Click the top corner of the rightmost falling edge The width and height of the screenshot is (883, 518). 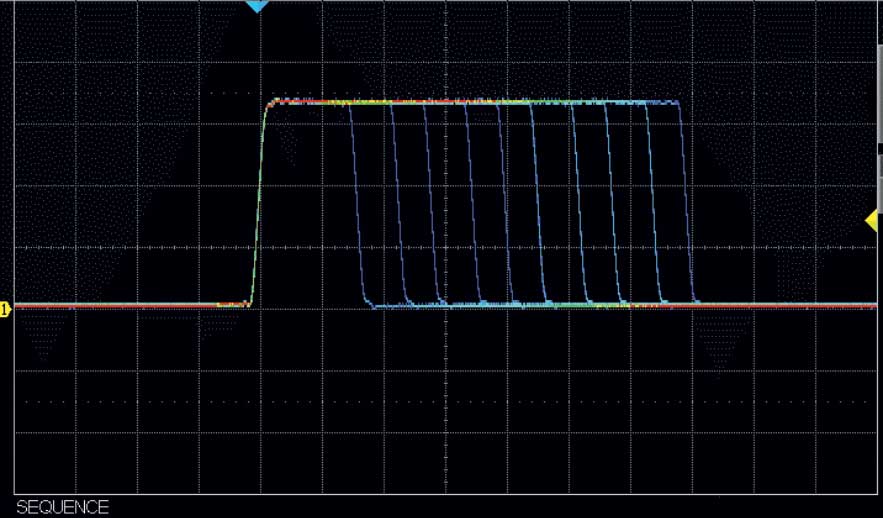[x=681, y=105]
